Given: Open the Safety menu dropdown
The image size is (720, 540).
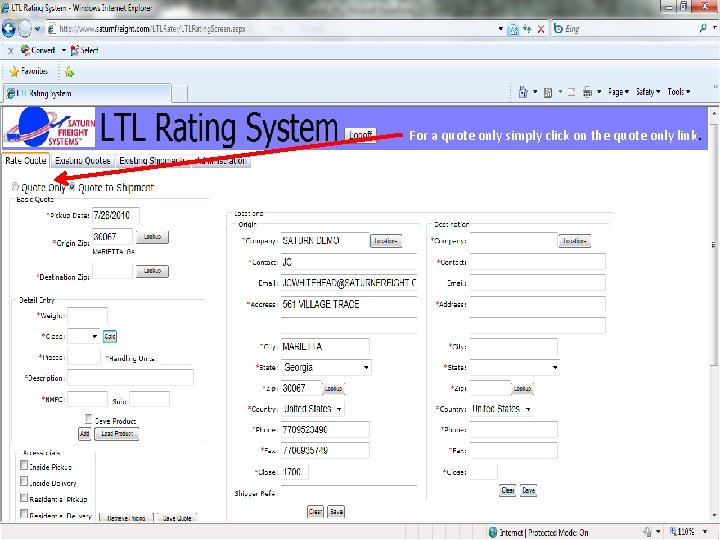Looking at the screenshot, I should point(648,92).
